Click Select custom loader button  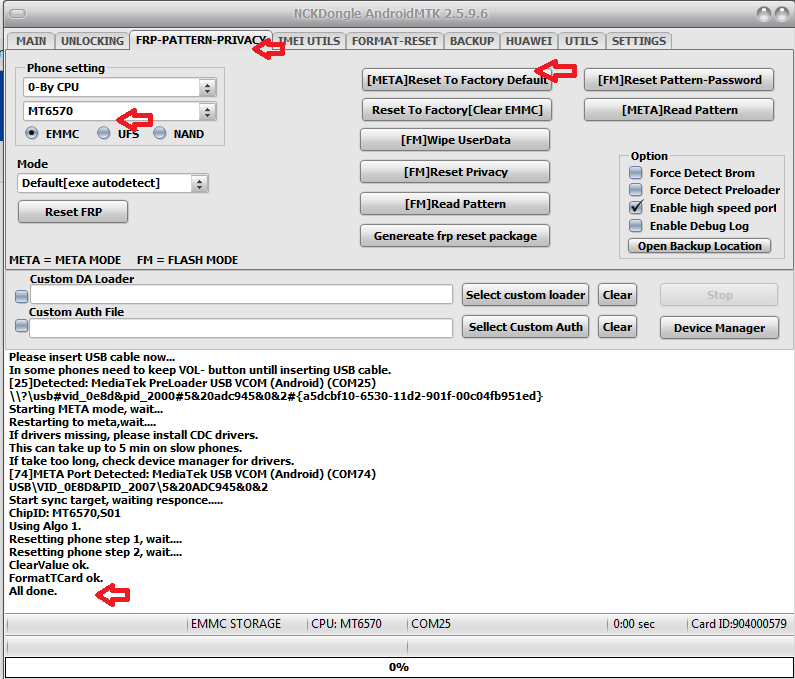click(525, 295)
